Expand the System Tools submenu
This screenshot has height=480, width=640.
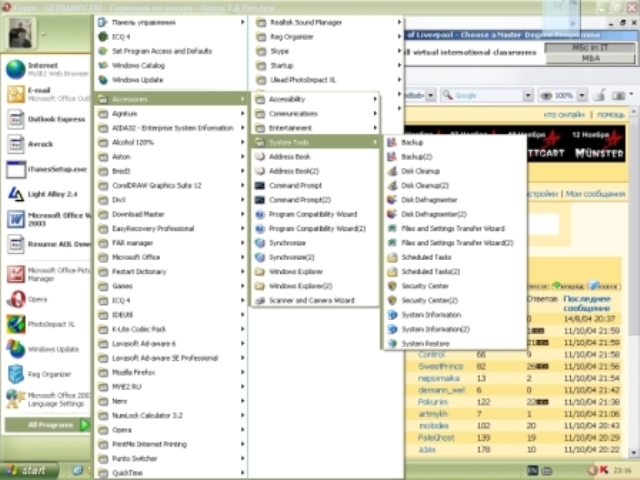coord(315,142)
